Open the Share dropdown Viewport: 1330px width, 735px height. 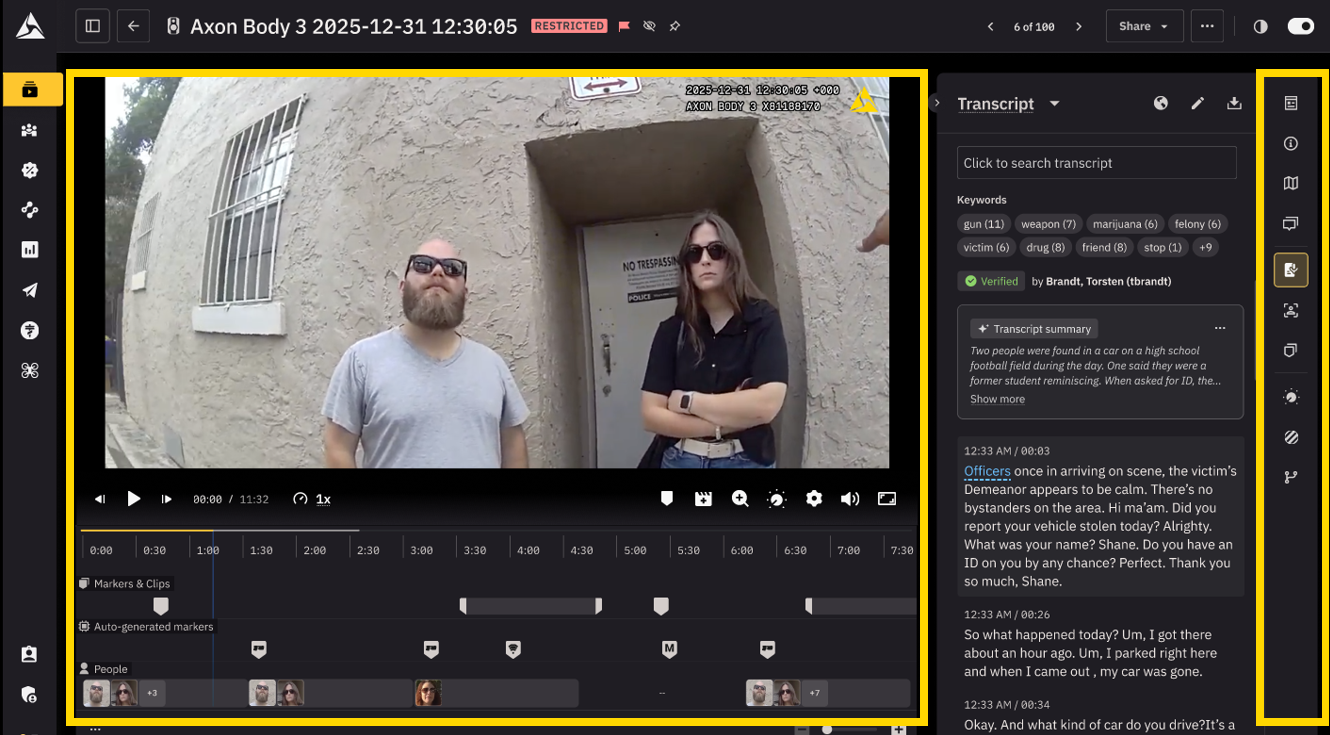pyautogui.click(x=1144, y=26)
